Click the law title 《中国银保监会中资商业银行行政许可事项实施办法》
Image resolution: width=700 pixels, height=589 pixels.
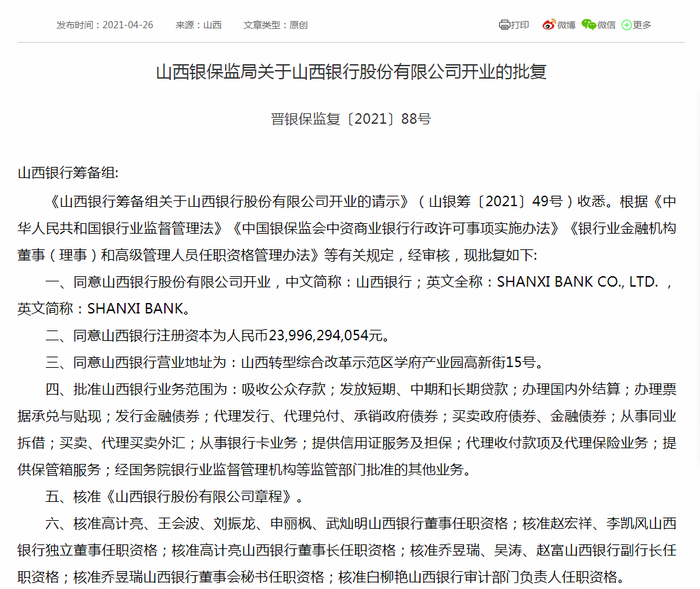(395, 228)
